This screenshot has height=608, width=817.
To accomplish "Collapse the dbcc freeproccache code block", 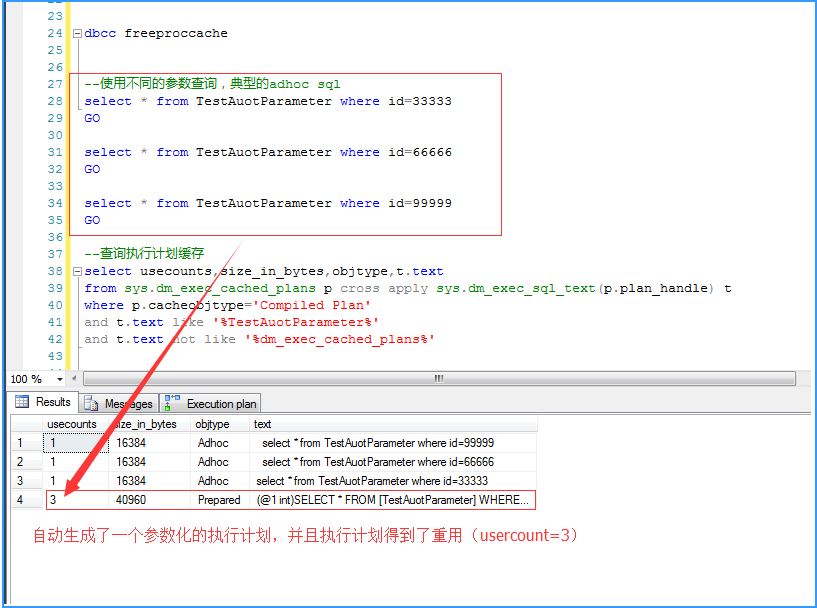I will 77,33.
